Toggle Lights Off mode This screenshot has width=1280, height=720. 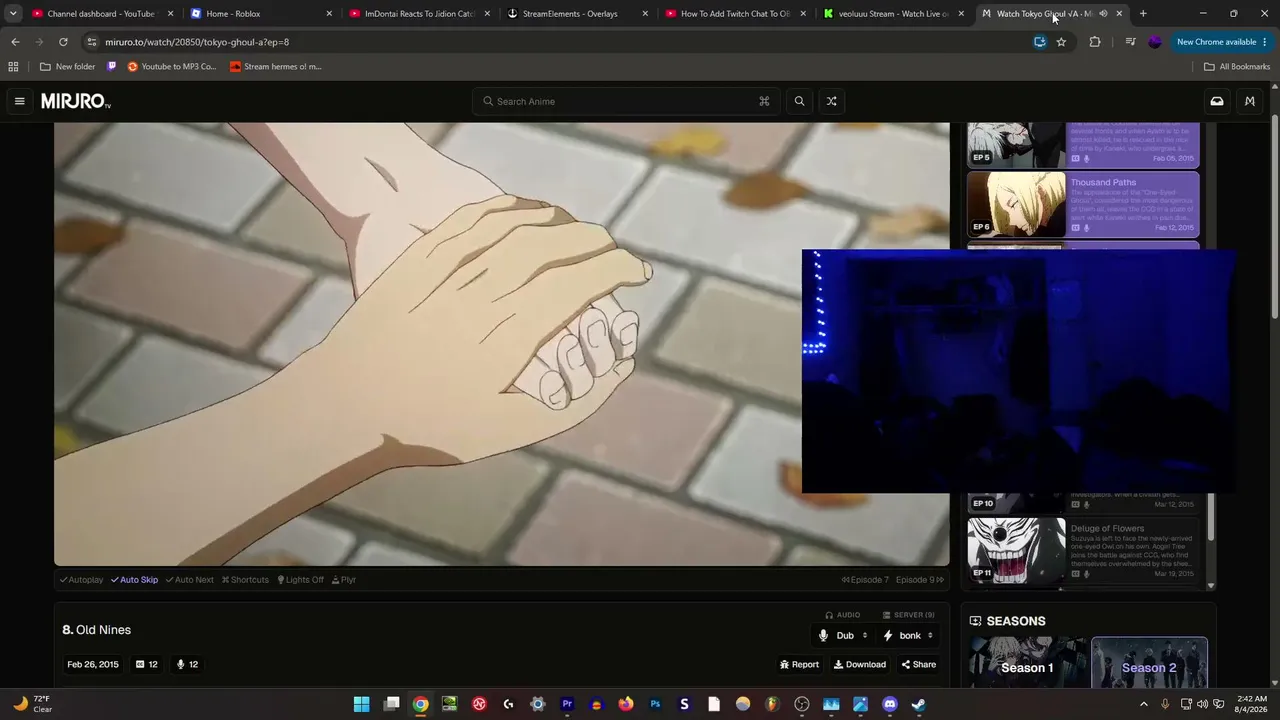click(300, 580)
